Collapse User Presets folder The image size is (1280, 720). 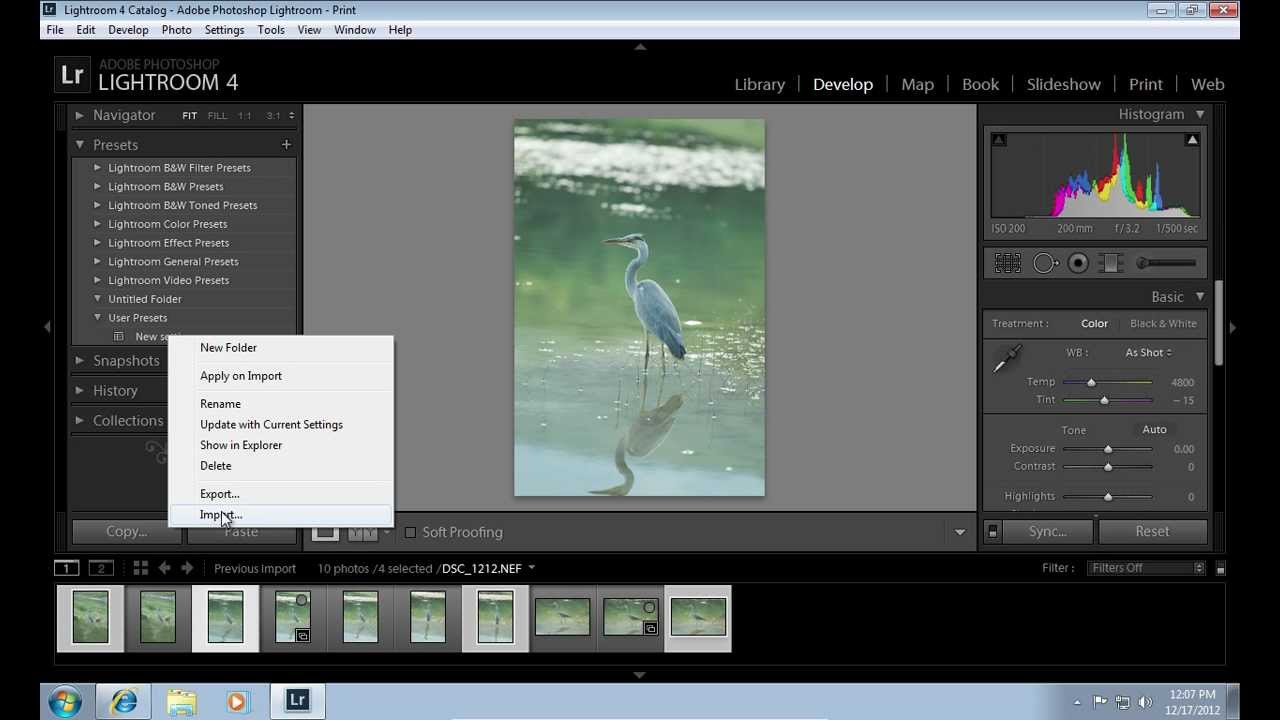click(97, 318)
